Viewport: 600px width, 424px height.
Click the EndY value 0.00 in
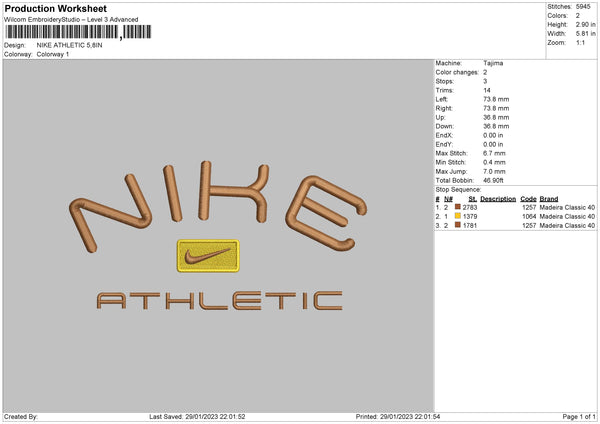click(493, 144)
